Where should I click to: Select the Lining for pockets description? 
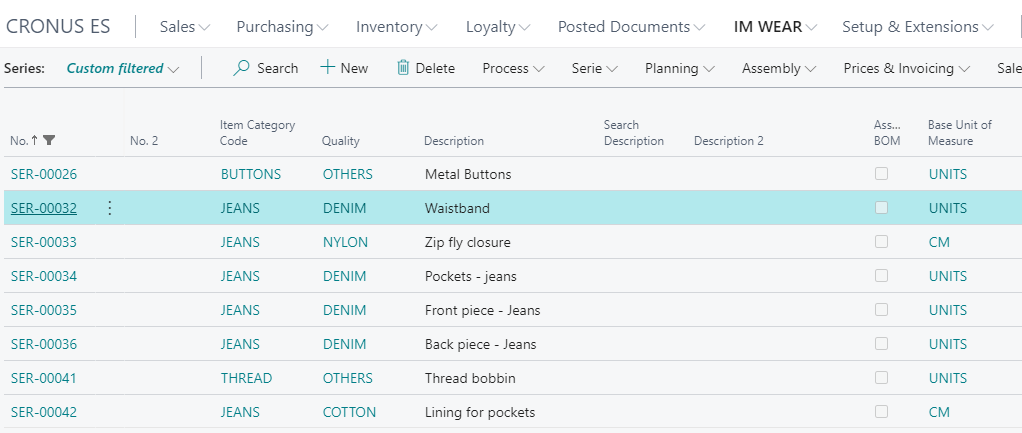(x=480, y=412)
